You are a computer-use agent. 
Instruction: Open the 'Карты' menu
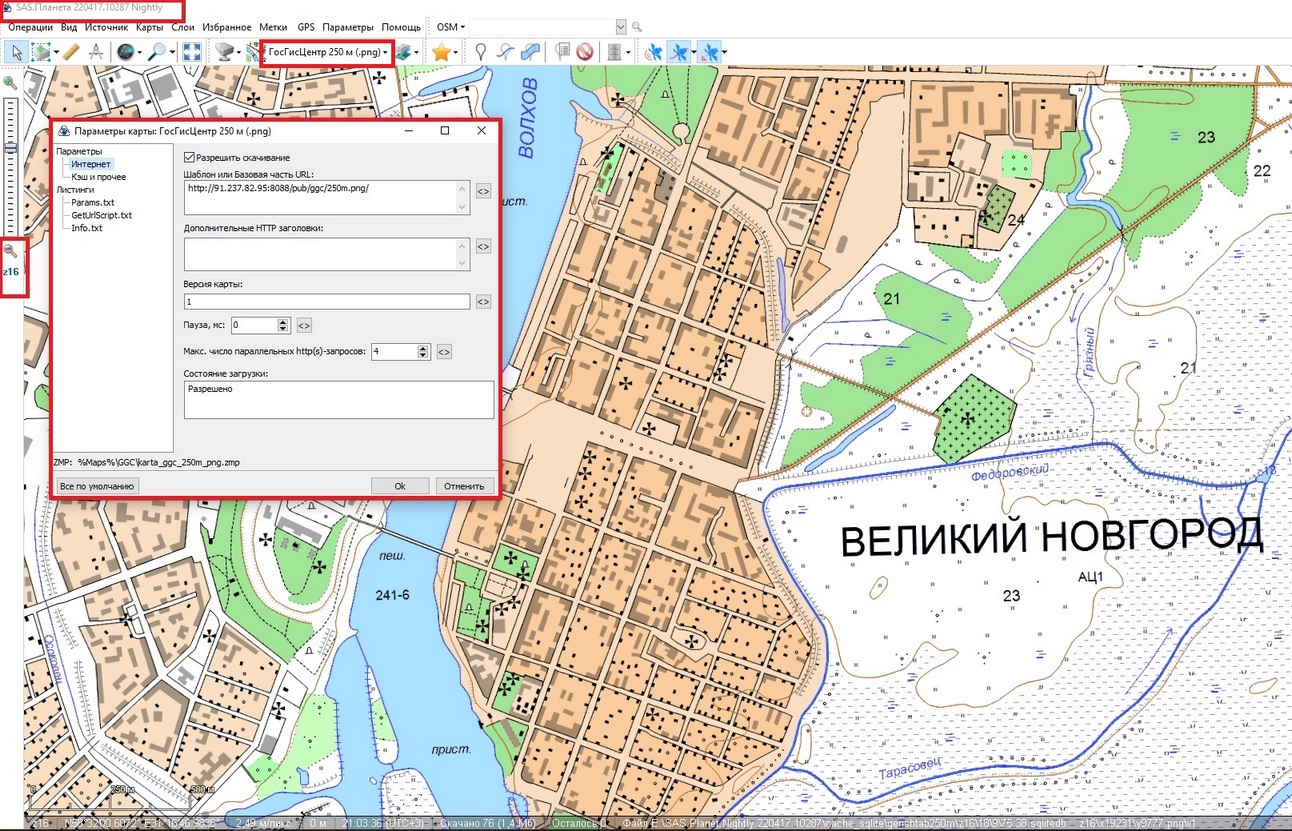149,27
